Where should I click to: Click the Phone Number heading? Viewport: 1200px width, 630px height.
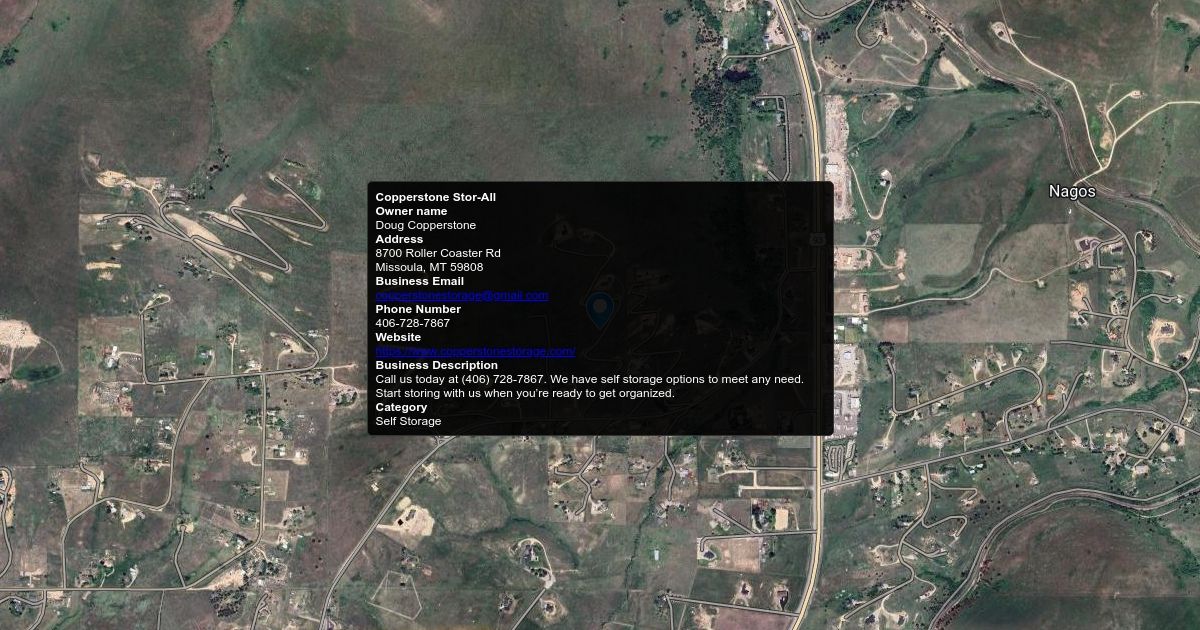coord(418,309)
